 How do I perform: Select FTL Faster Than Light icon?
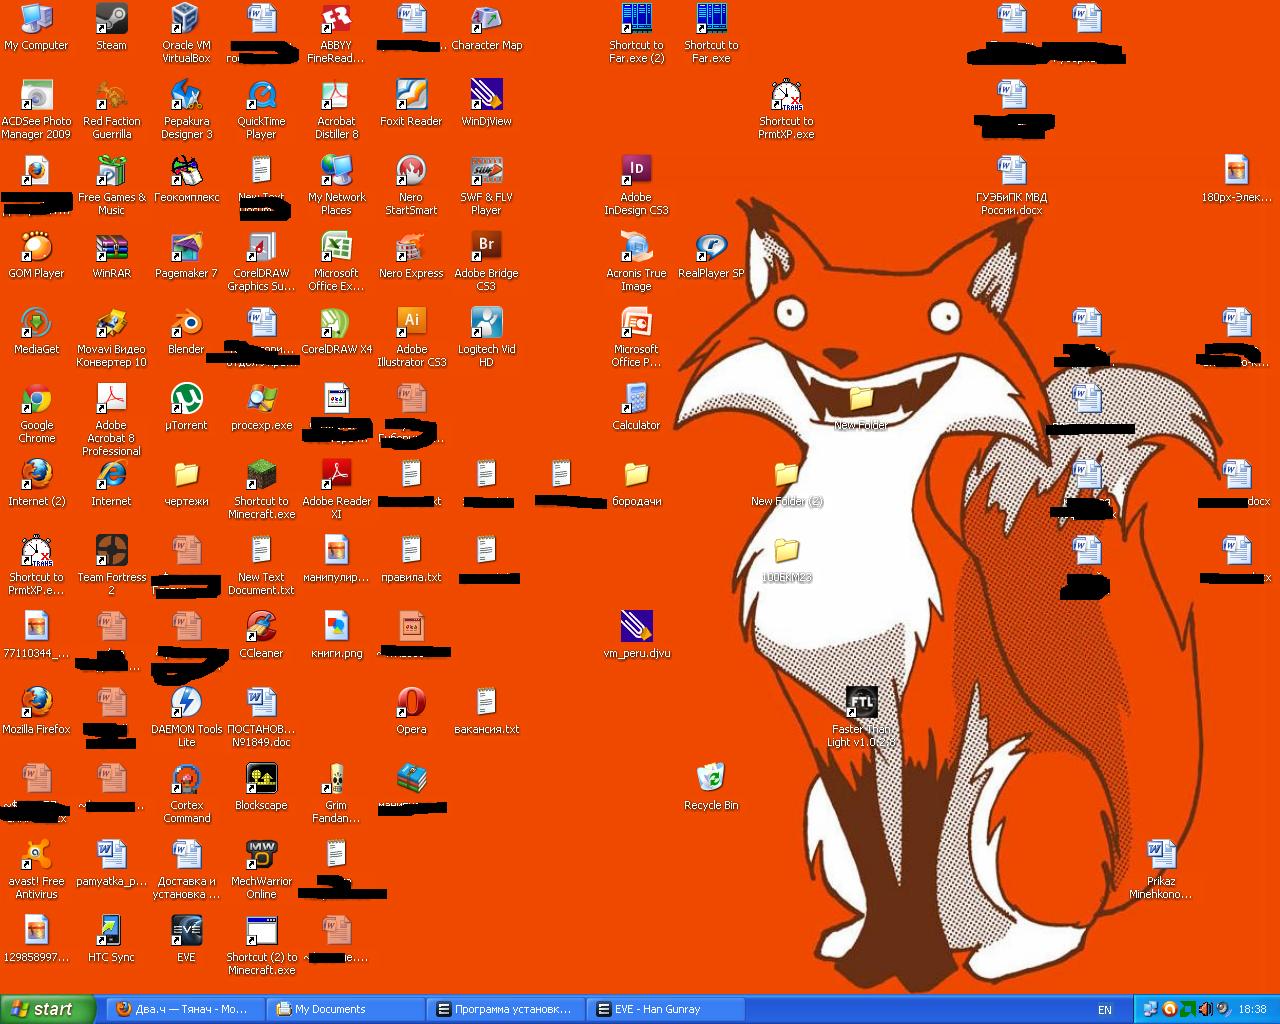[x=861, y=718]
